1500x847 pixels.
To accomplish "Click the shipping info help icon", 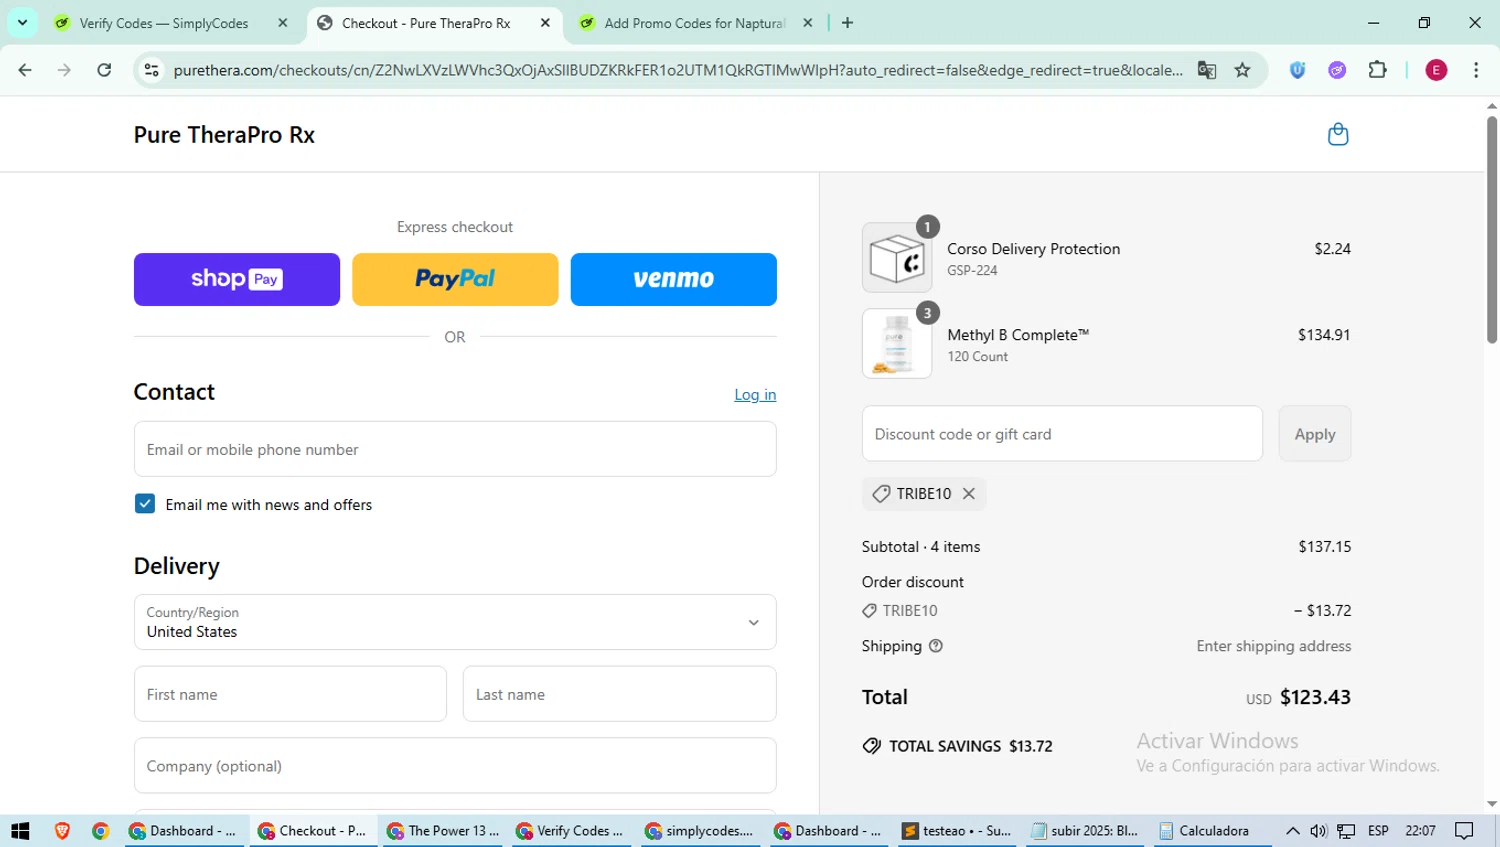I will 936,646.
